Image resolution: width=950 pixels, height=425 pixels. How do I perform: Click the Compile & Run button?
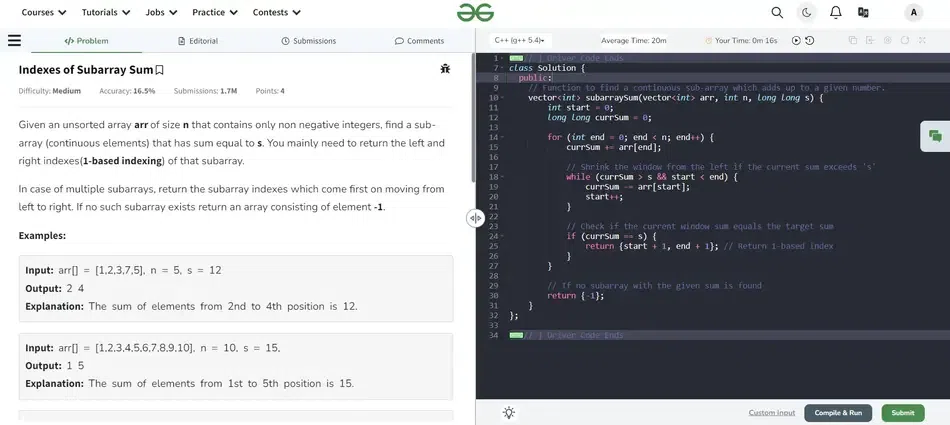click(x=838, y=413)
